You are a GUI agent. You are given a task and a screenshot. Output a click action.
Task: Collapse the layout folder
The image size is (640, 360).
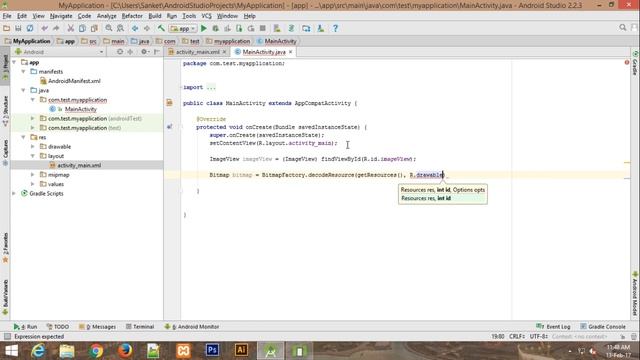(x=33, y=156)
